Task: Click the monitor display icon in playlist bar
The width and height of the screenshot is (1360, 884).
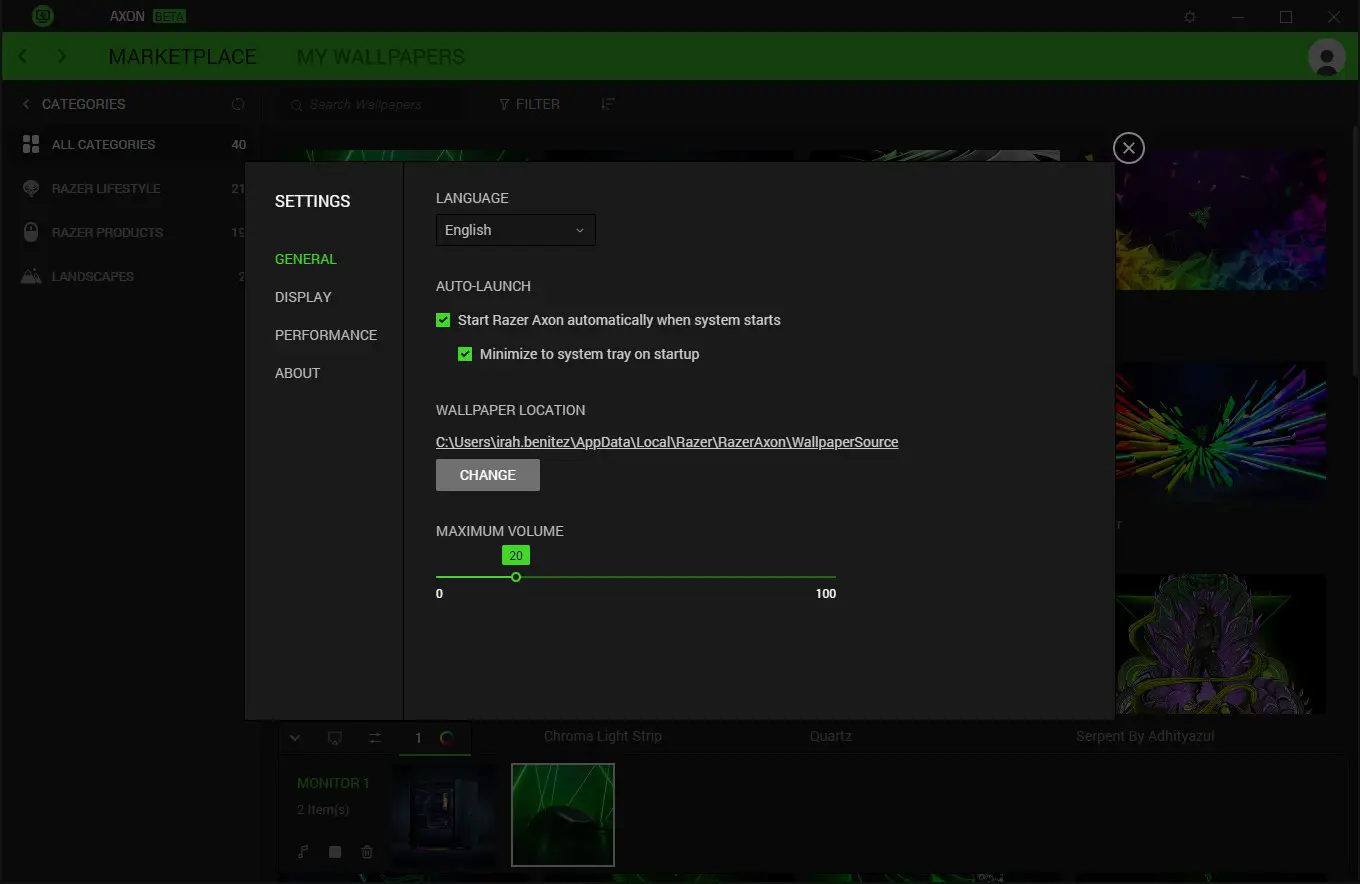Action: point(335,738)
